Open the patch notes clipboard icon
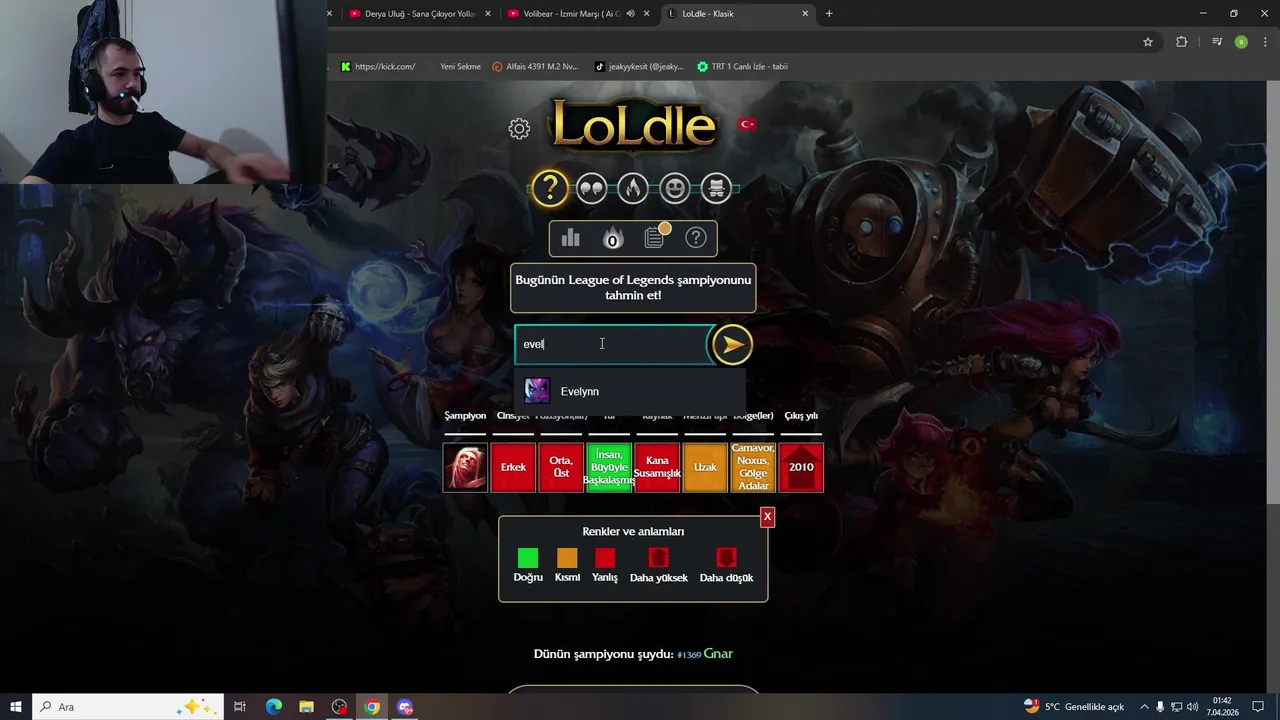This screenshot has width=1280, height=720. pyautogui.click(x=655, y=237)
